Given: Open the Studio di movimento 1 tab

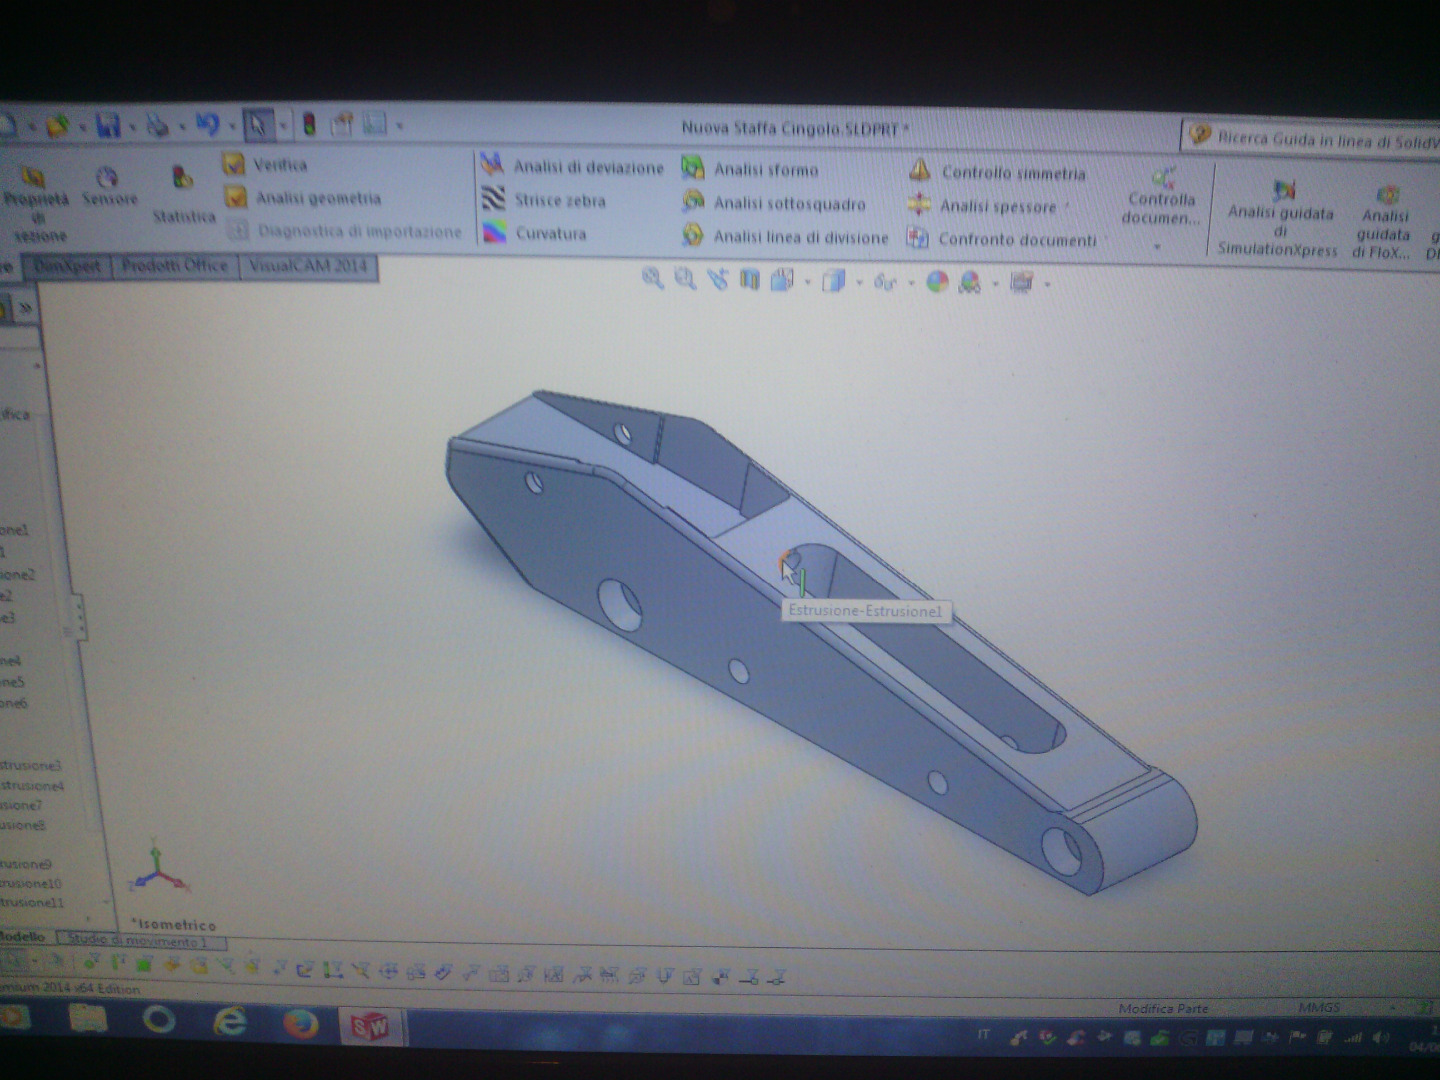Looking at the screenshot, I should (140, 941).
